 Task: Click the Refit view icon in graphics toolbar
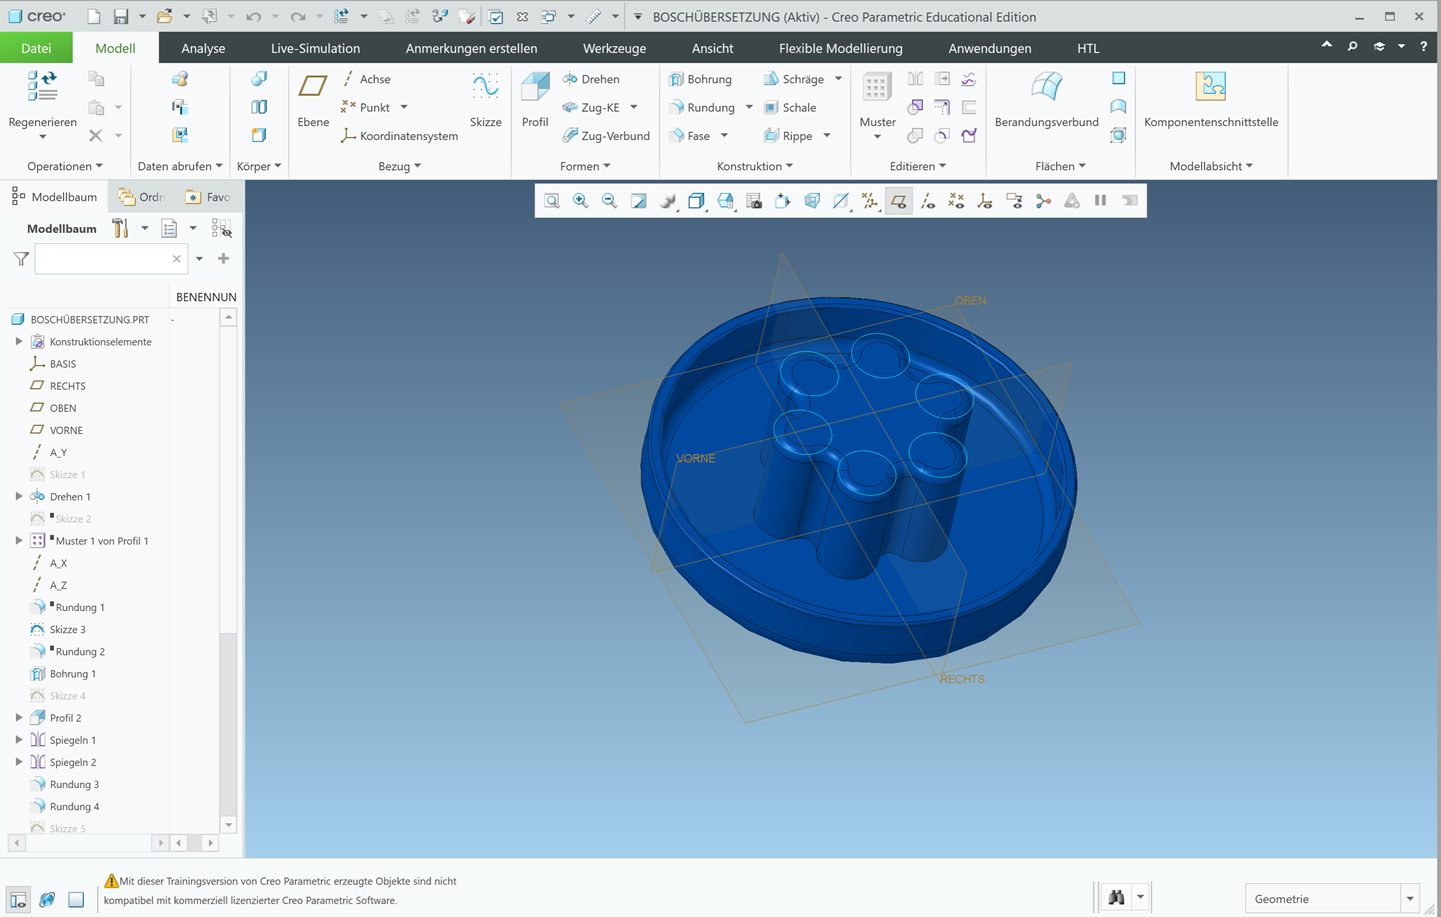click(x=551, y=201)
